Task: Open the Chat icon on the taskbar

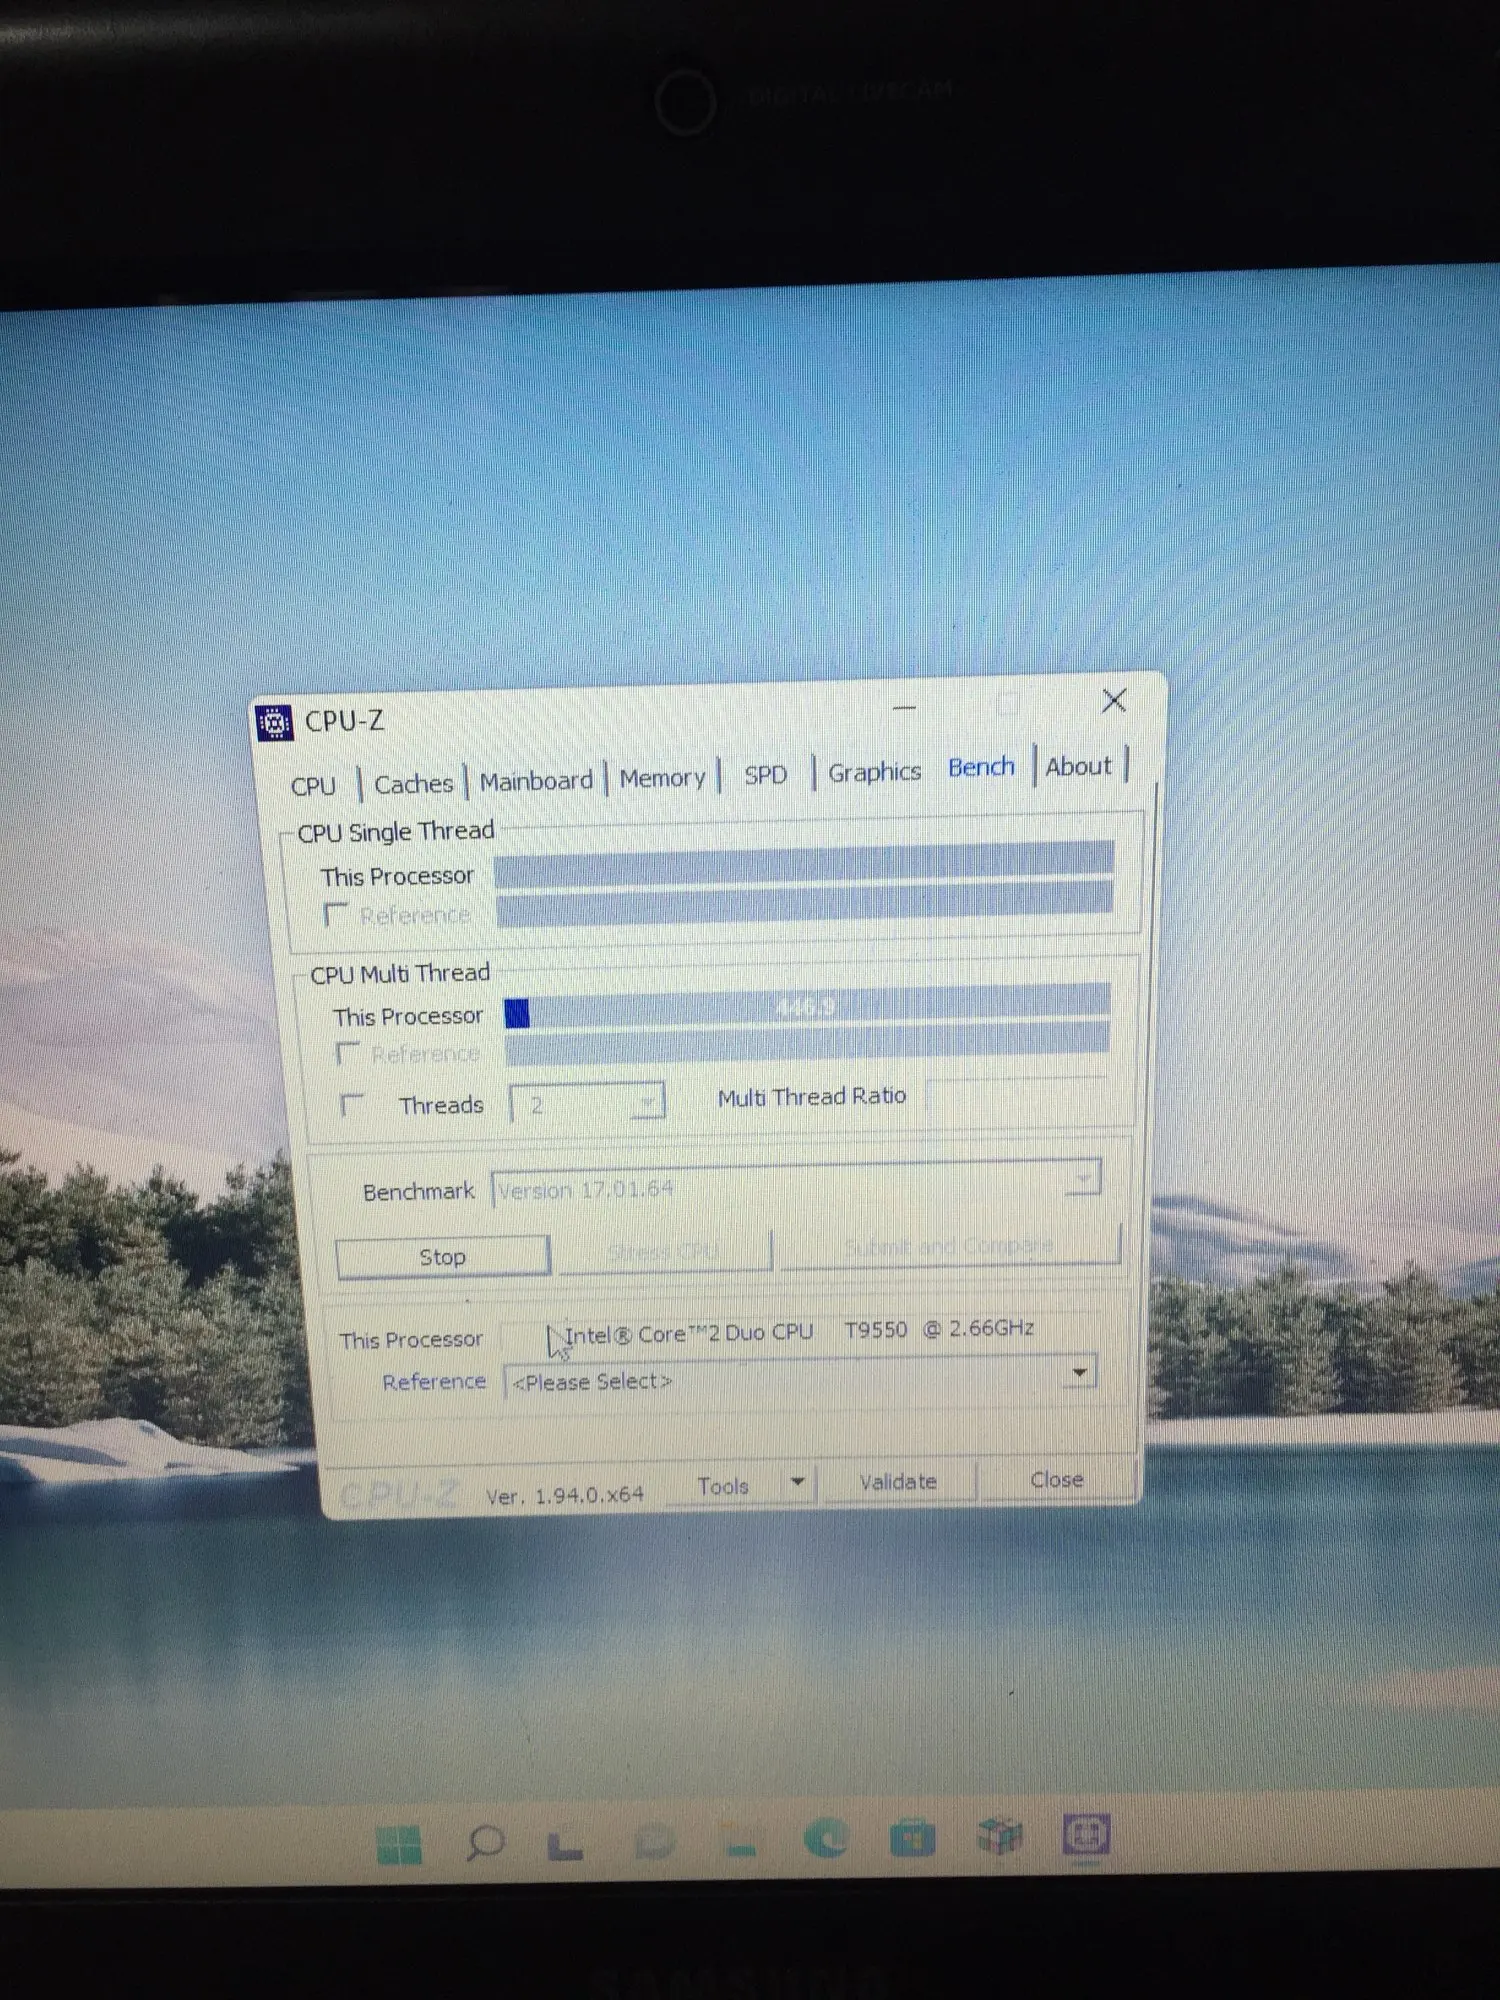Action: [x=654, y=1840]
